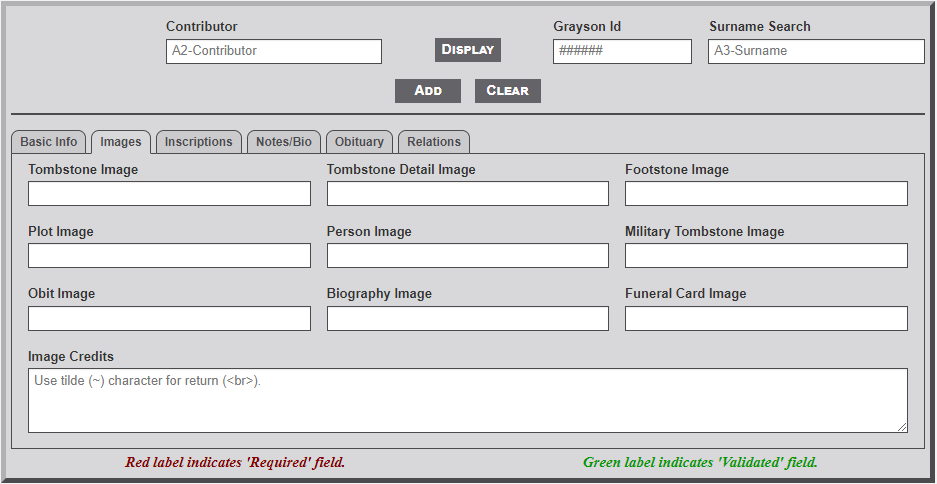Open the Obituary tab
The image size is (937, 484).
point(359,142)
